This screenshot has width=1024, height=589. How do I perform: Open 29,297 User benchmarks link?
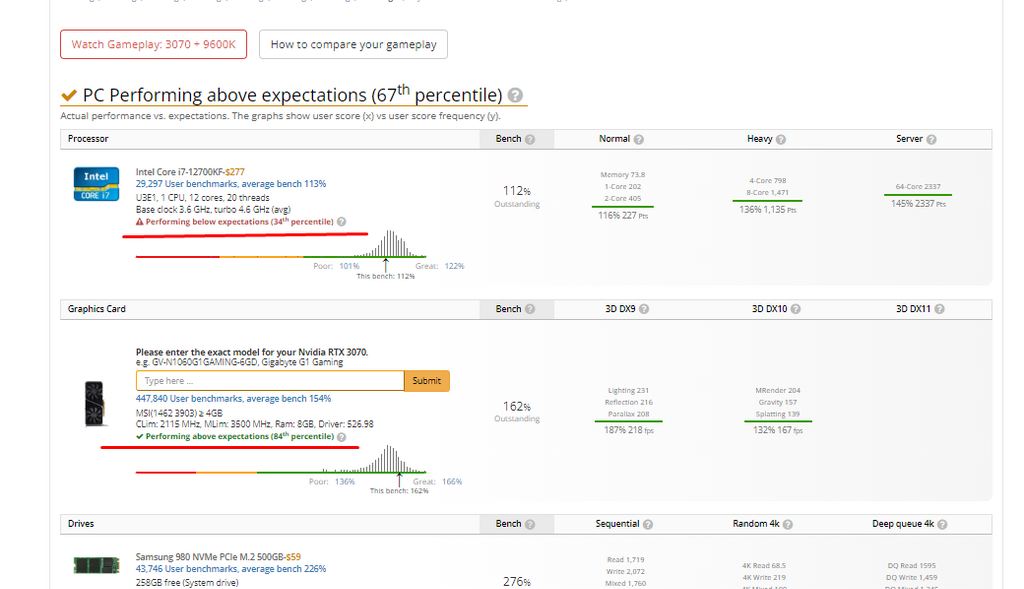click(x=231, y=184)
